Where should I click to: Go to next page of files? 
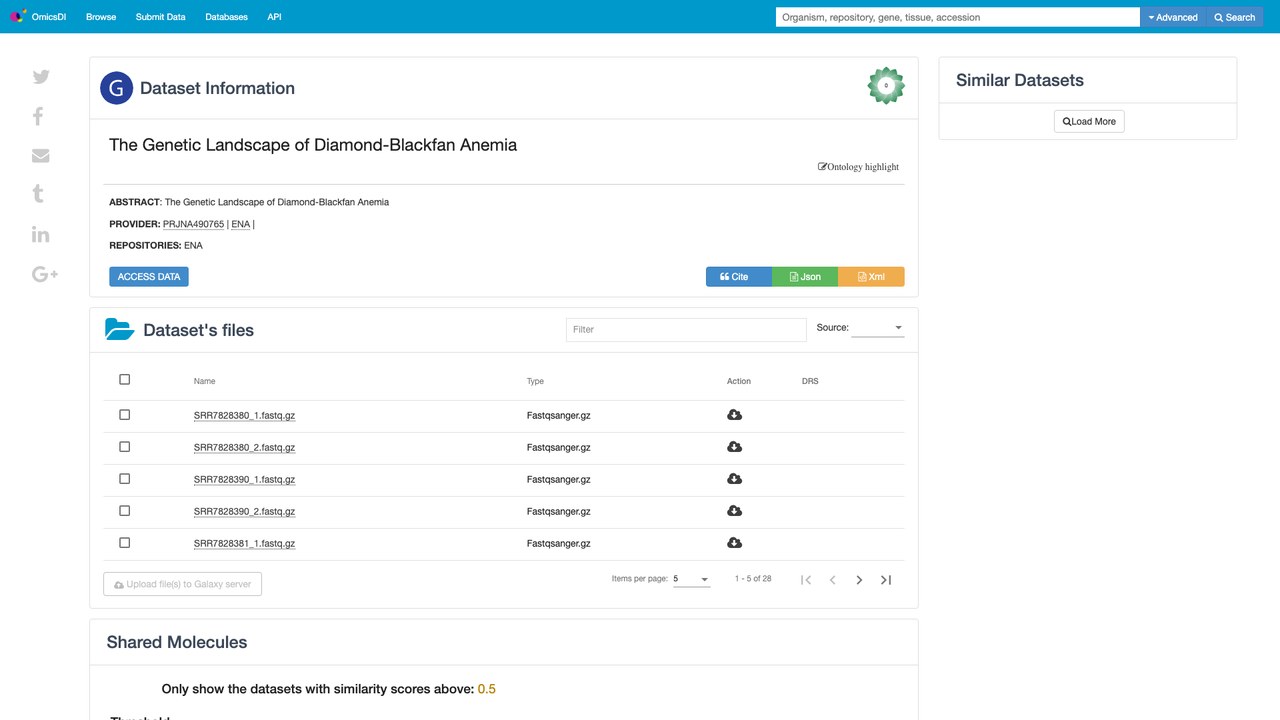pos(859,580)
